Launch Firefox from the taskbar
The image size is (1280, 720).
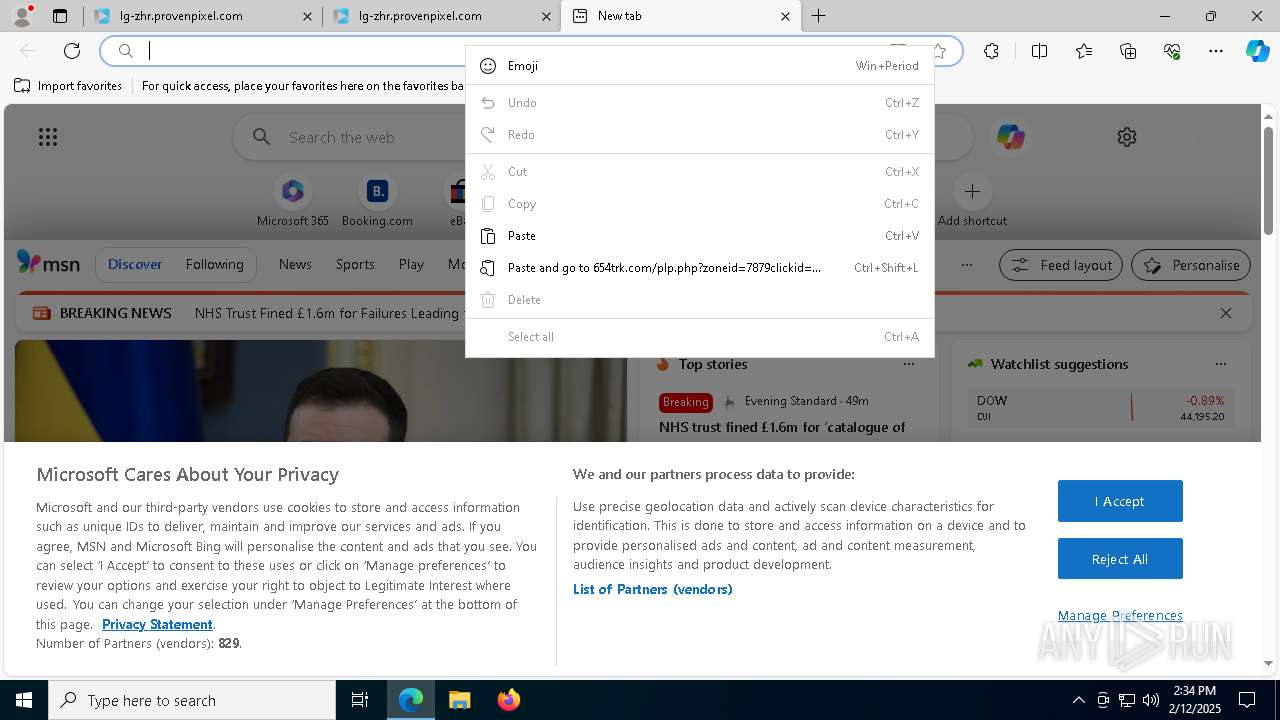click(508, 700)
